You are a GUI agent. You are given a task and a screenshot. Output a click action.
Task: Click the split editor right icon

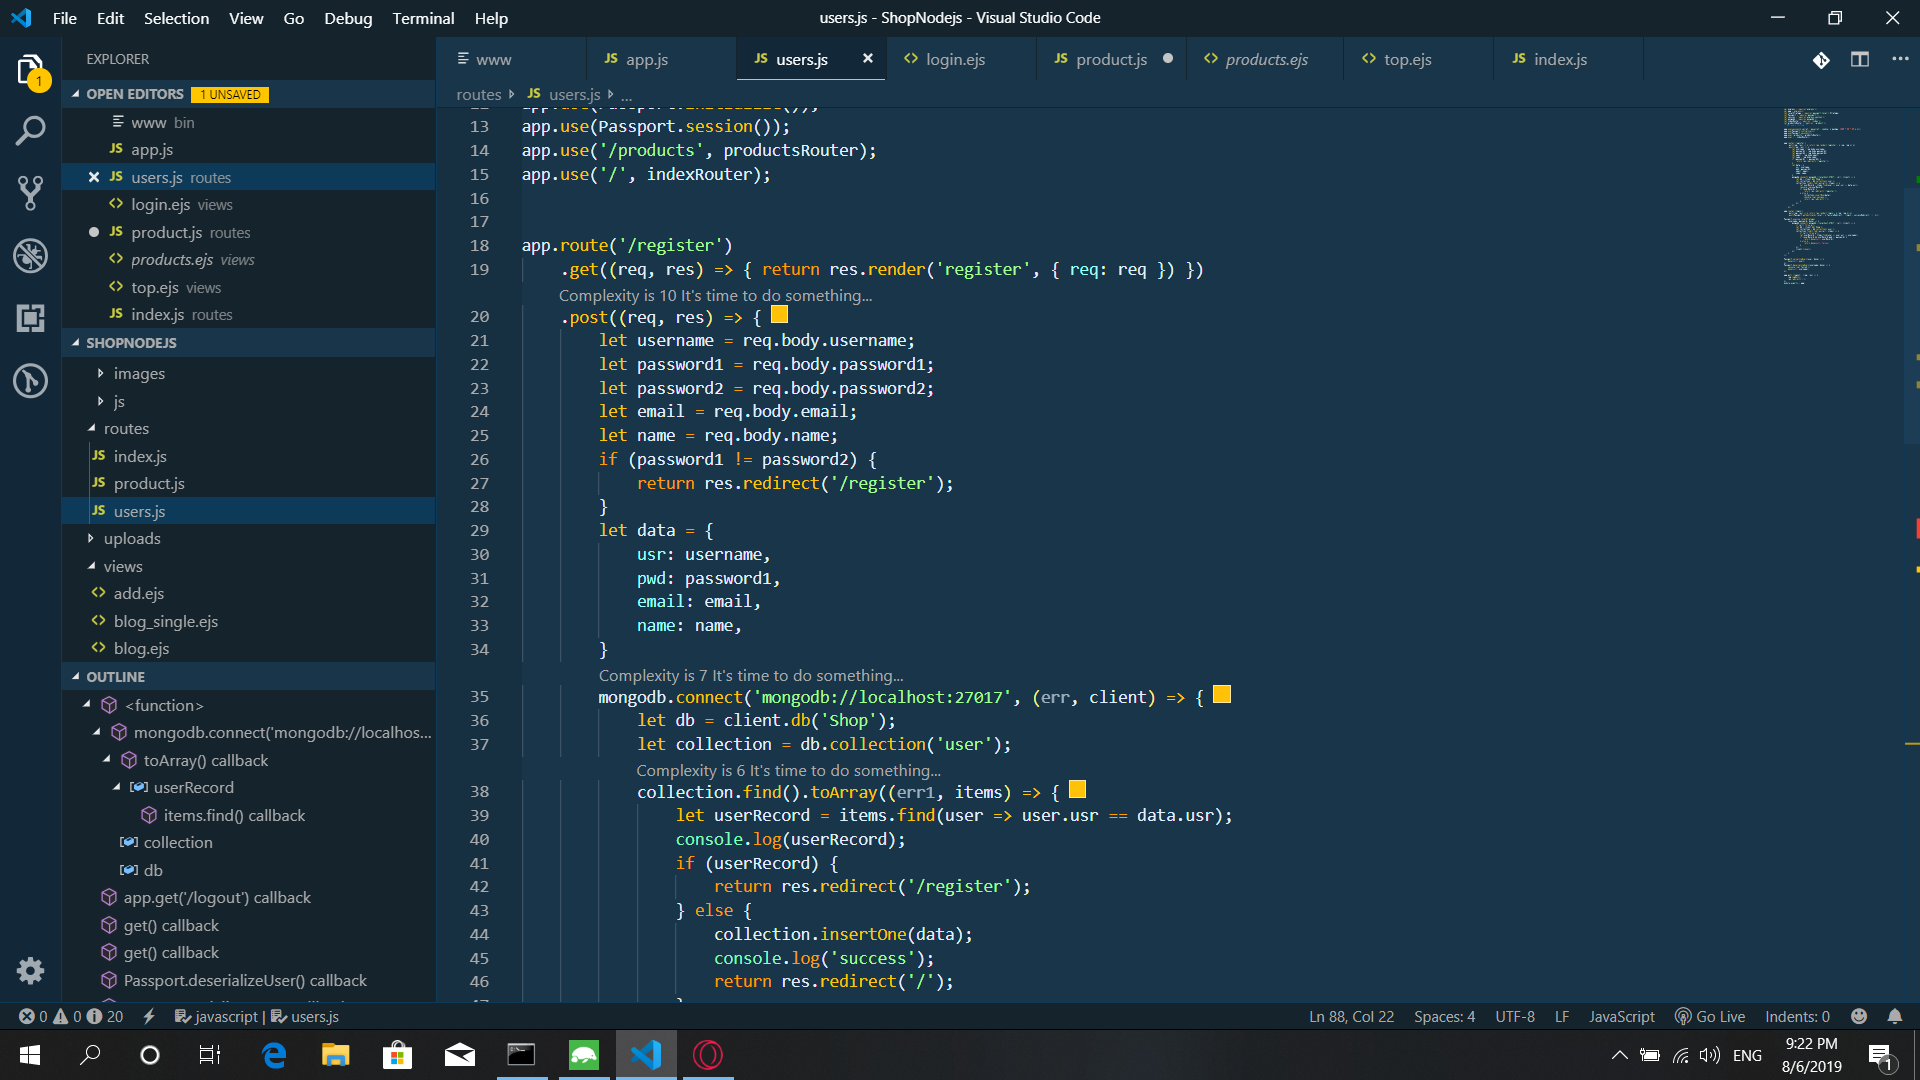(x=1859, y=59)
